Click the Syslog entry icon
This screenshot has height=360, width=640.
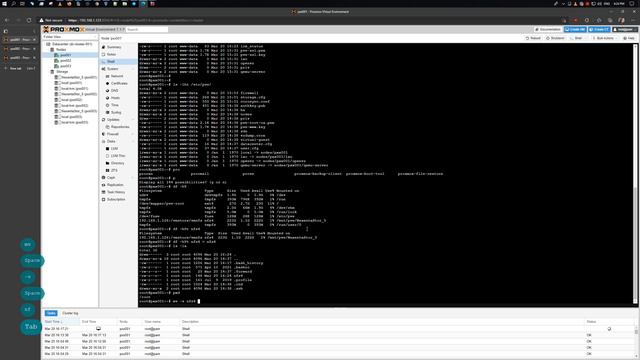tap(107, 112)
